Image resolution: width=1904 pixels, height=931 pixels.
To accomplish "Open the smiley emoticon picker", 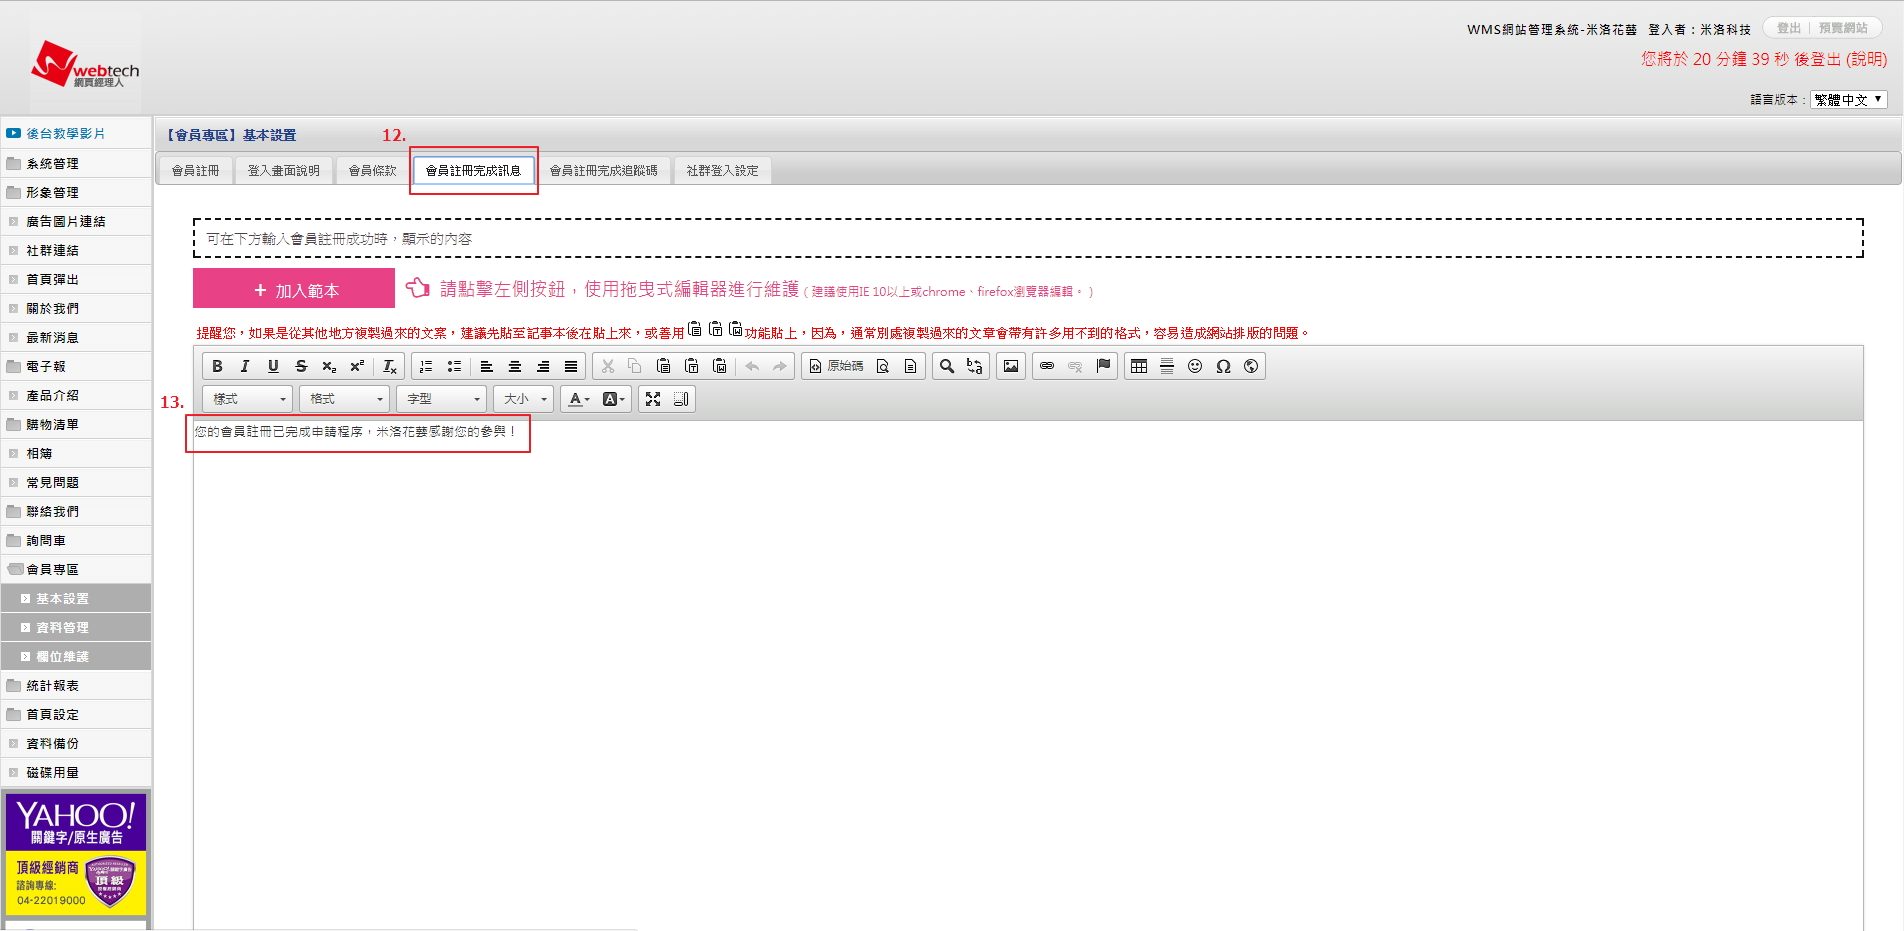I will 1195,366.
